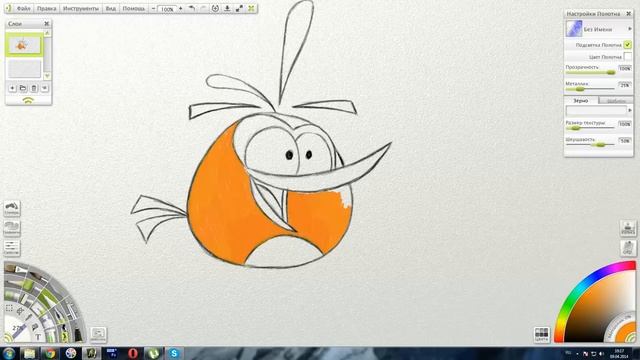
Task: Close the Слои layers panel
Action: [47, 24]
